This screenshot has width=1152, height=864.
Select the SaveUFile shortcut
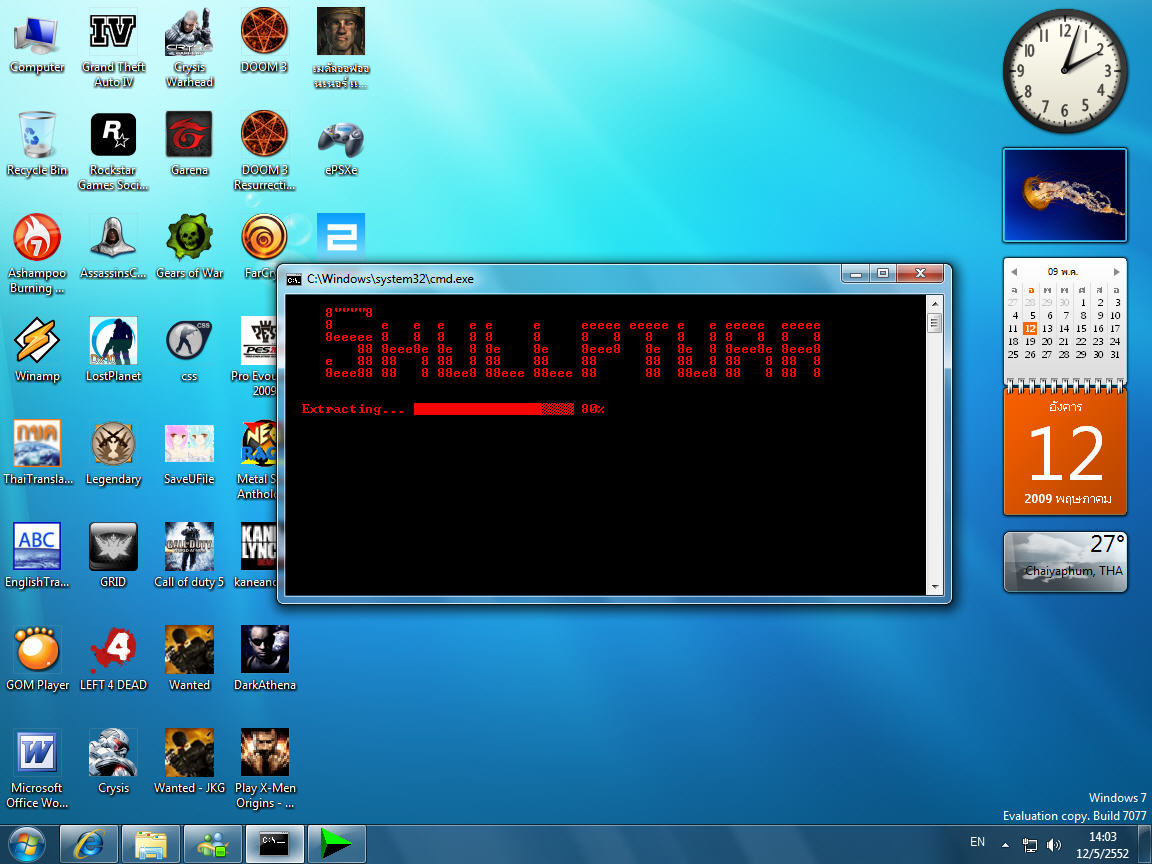coord(189,453)
